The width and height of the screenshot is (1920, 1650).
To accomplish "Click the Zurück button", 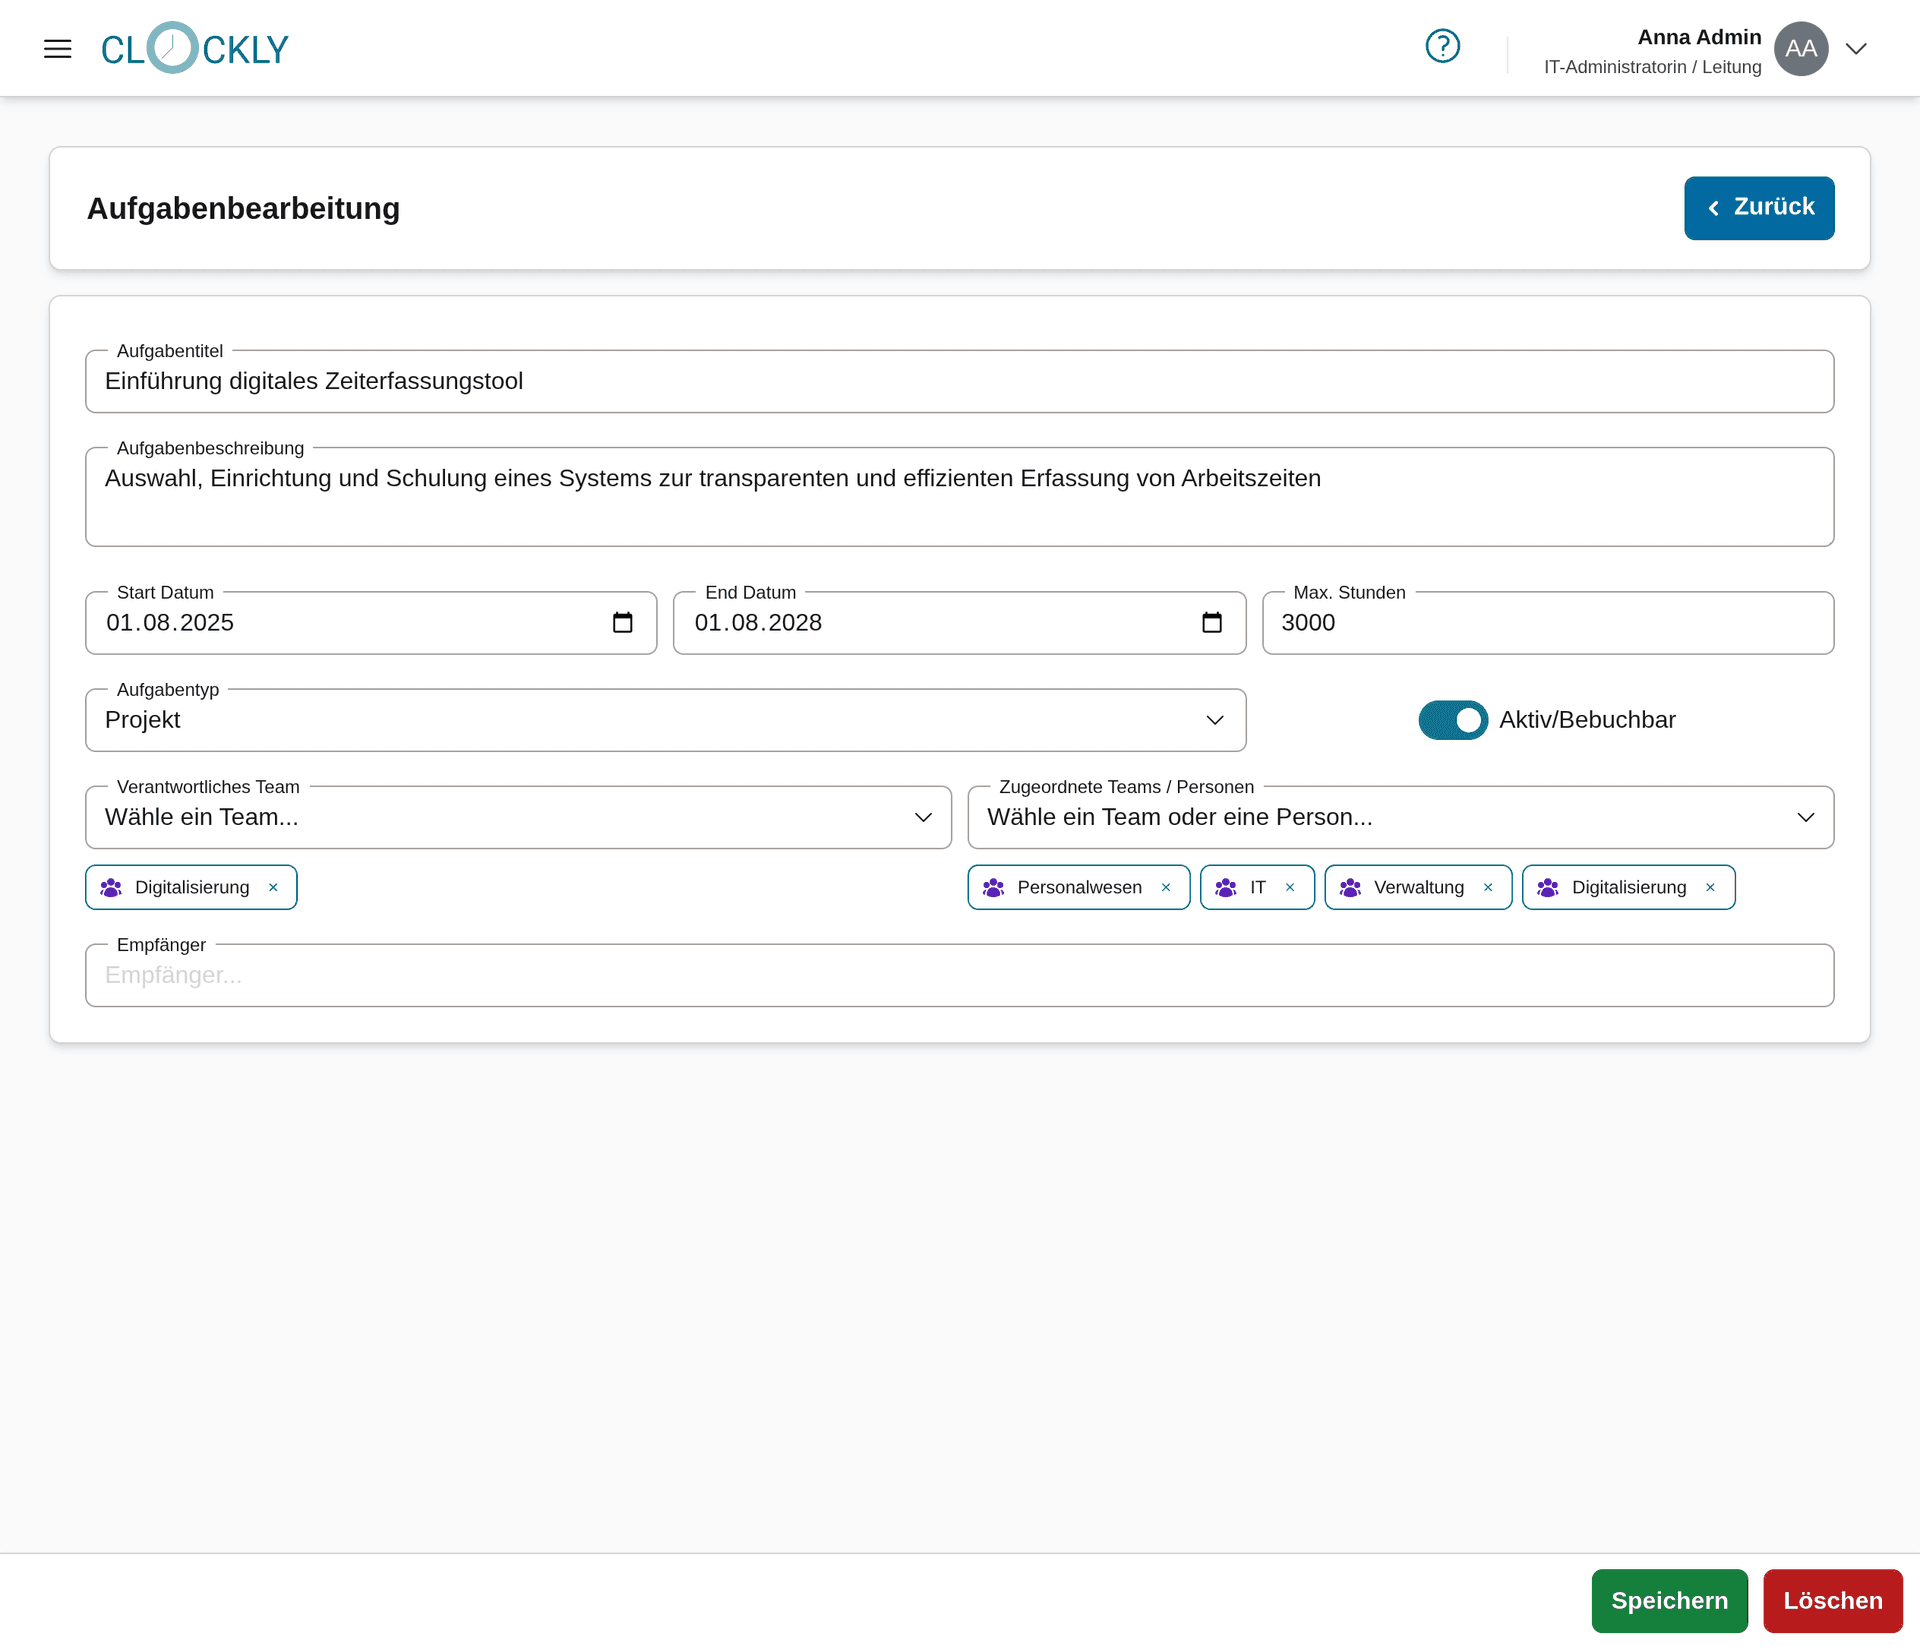I will [1759, 208].
